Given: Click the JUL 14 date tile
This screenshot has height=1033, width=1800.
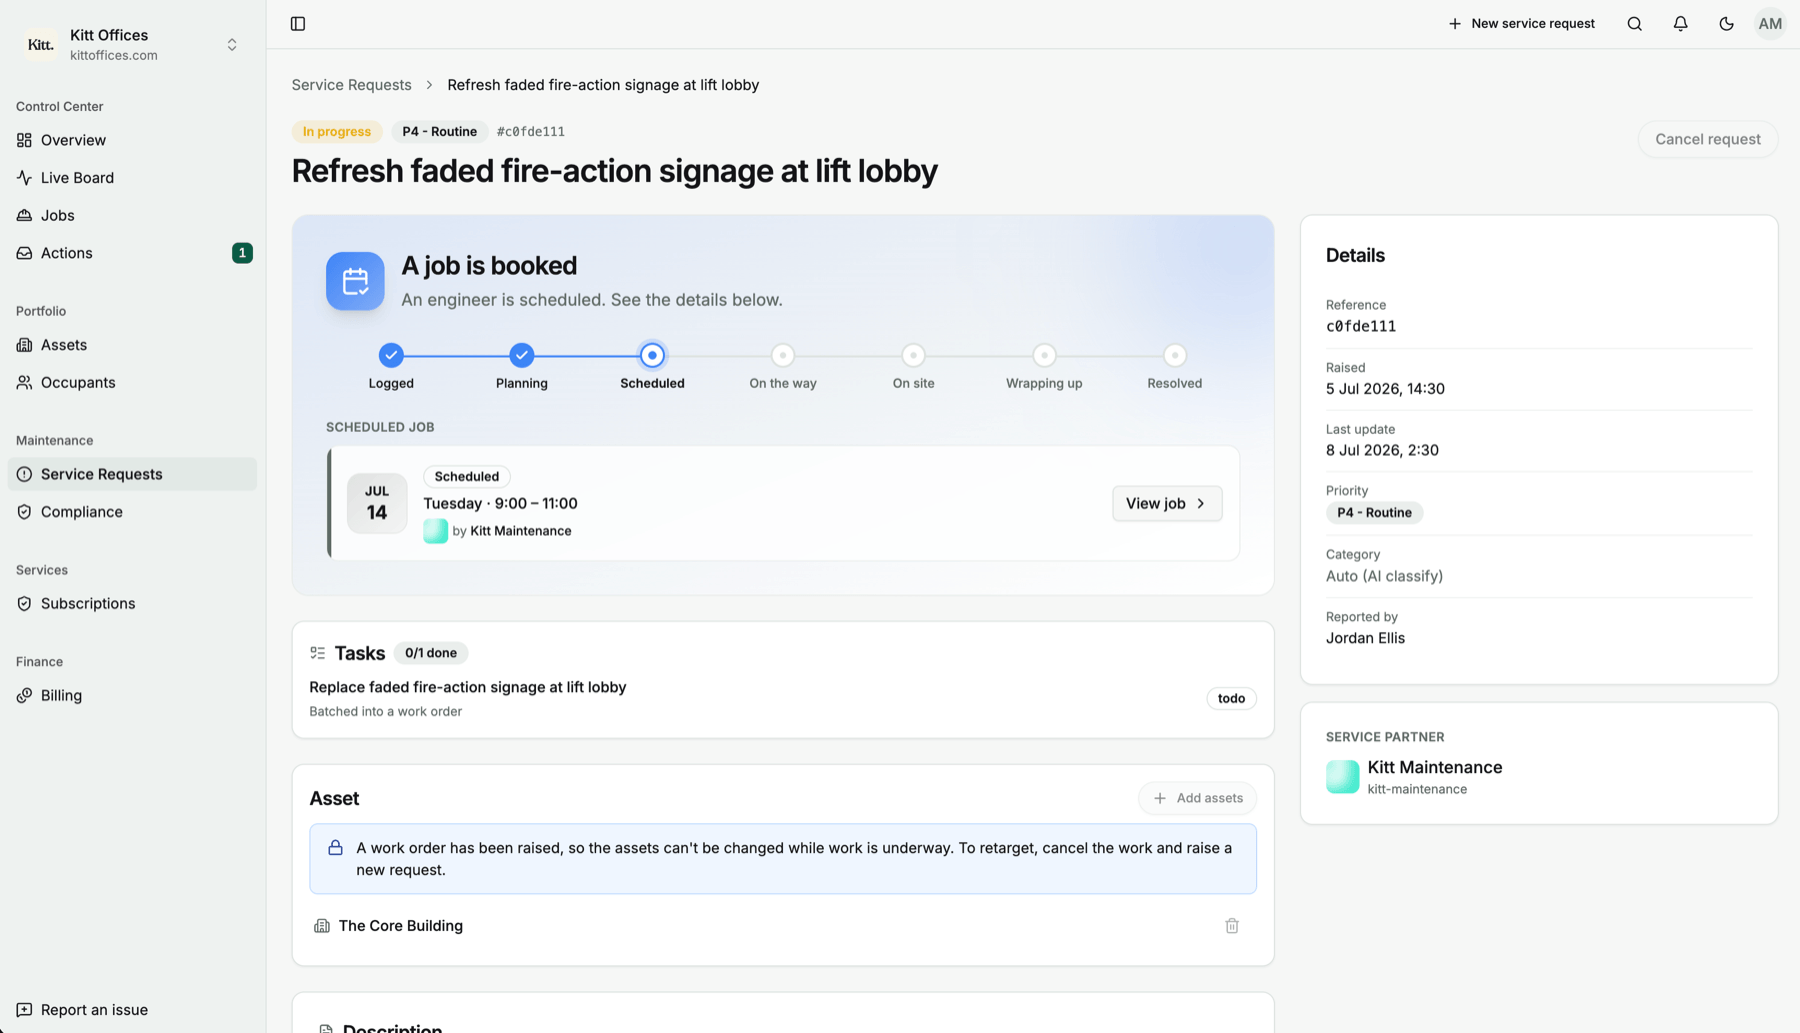Looking at the screenshot, I should [x=377, y=503].
